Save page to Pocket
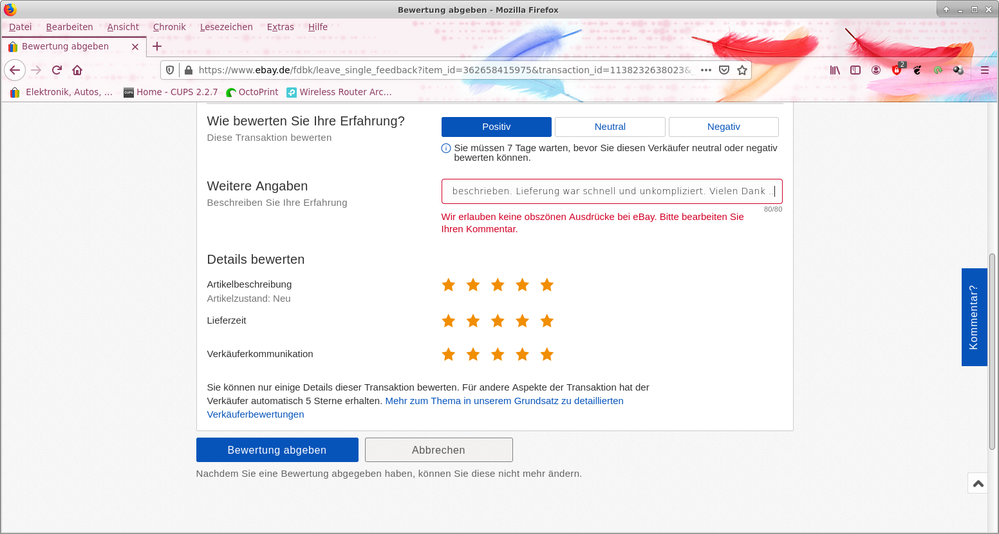The height and width of the screenshot is (534, 999). [726, 70]
